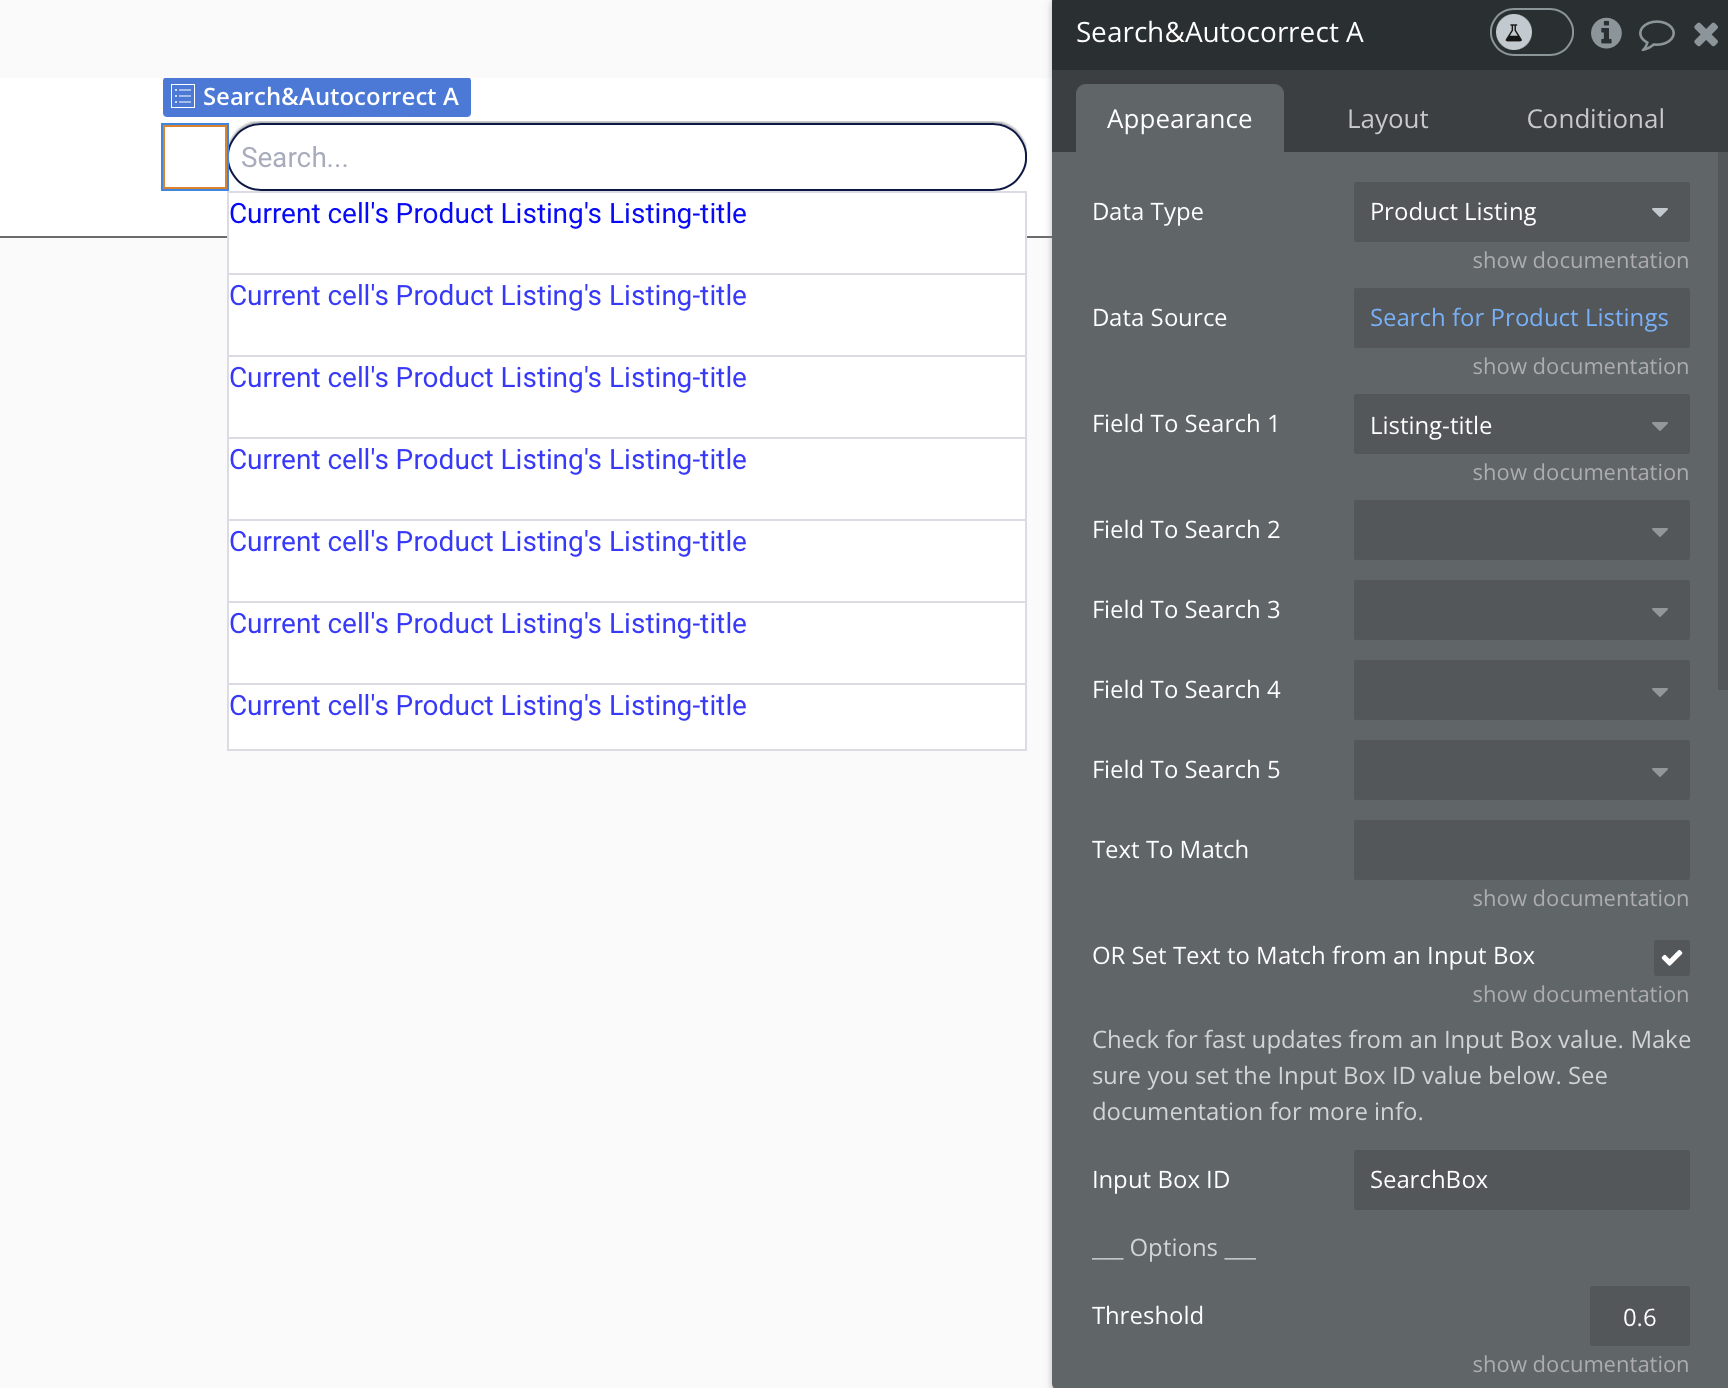Open the element info icon
The image size is (1728, 1388).
(x=1606, y=33)
